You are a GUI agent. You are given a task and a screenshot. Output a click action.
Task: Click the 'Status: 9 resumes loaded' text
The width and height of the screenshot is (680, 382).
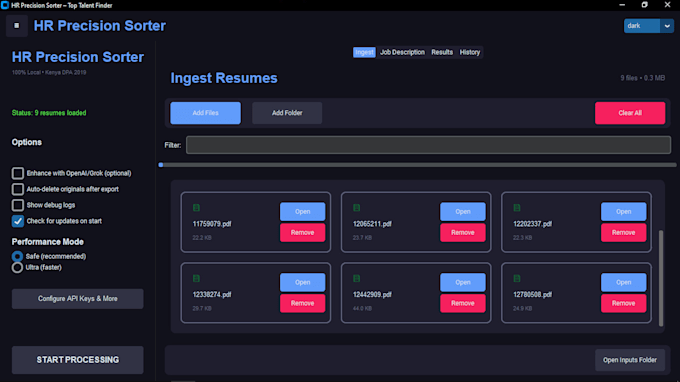49,113
